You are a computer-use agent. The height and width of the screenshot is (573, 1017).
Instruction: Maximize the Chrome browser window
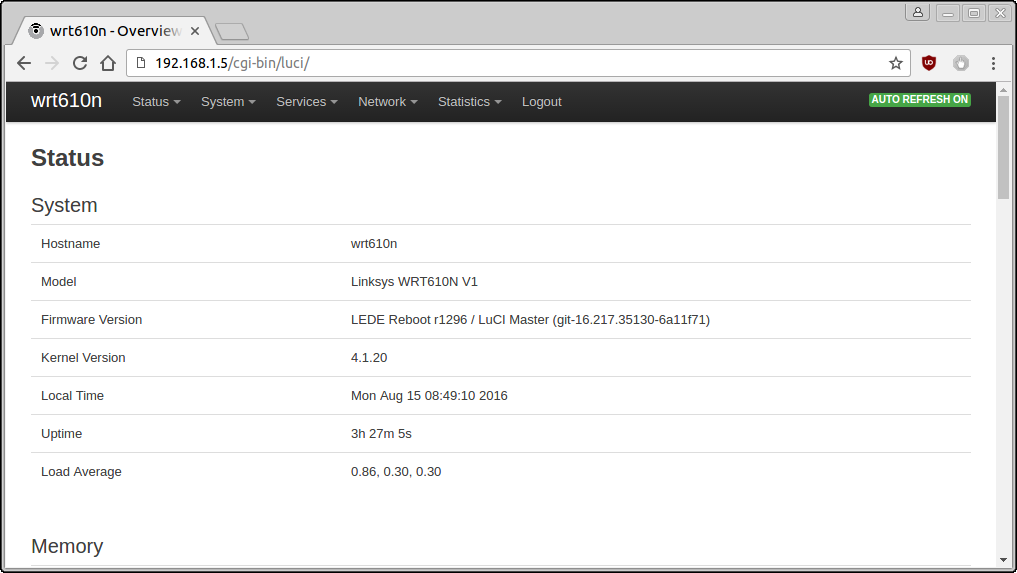point(974,13)
